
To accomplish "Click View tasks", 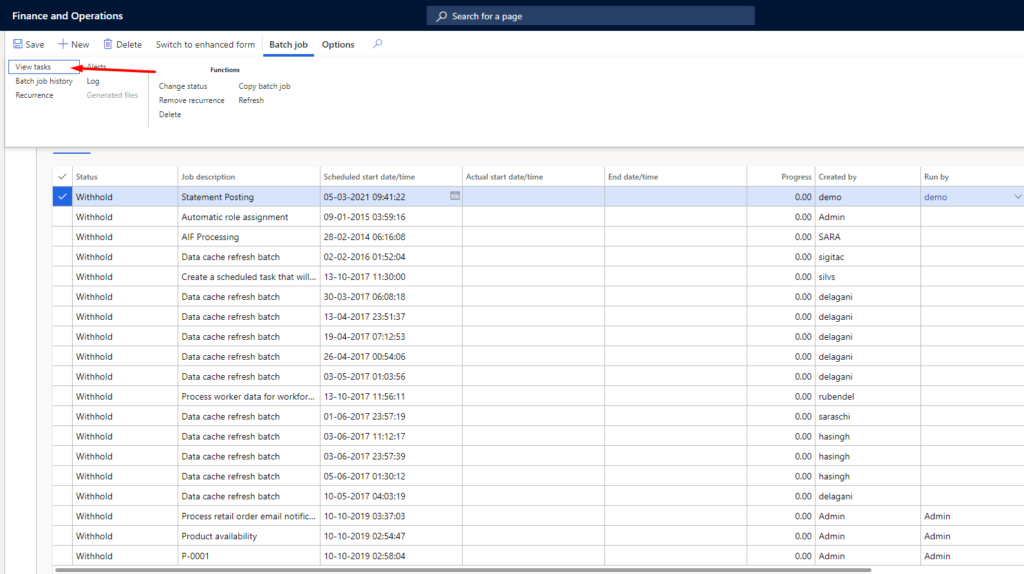I will tap(33, 67).
